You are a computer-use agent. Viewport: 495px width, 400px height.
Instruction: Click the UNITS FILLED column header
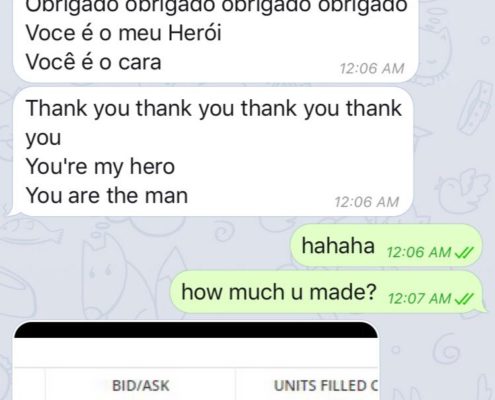coord(325,386)
